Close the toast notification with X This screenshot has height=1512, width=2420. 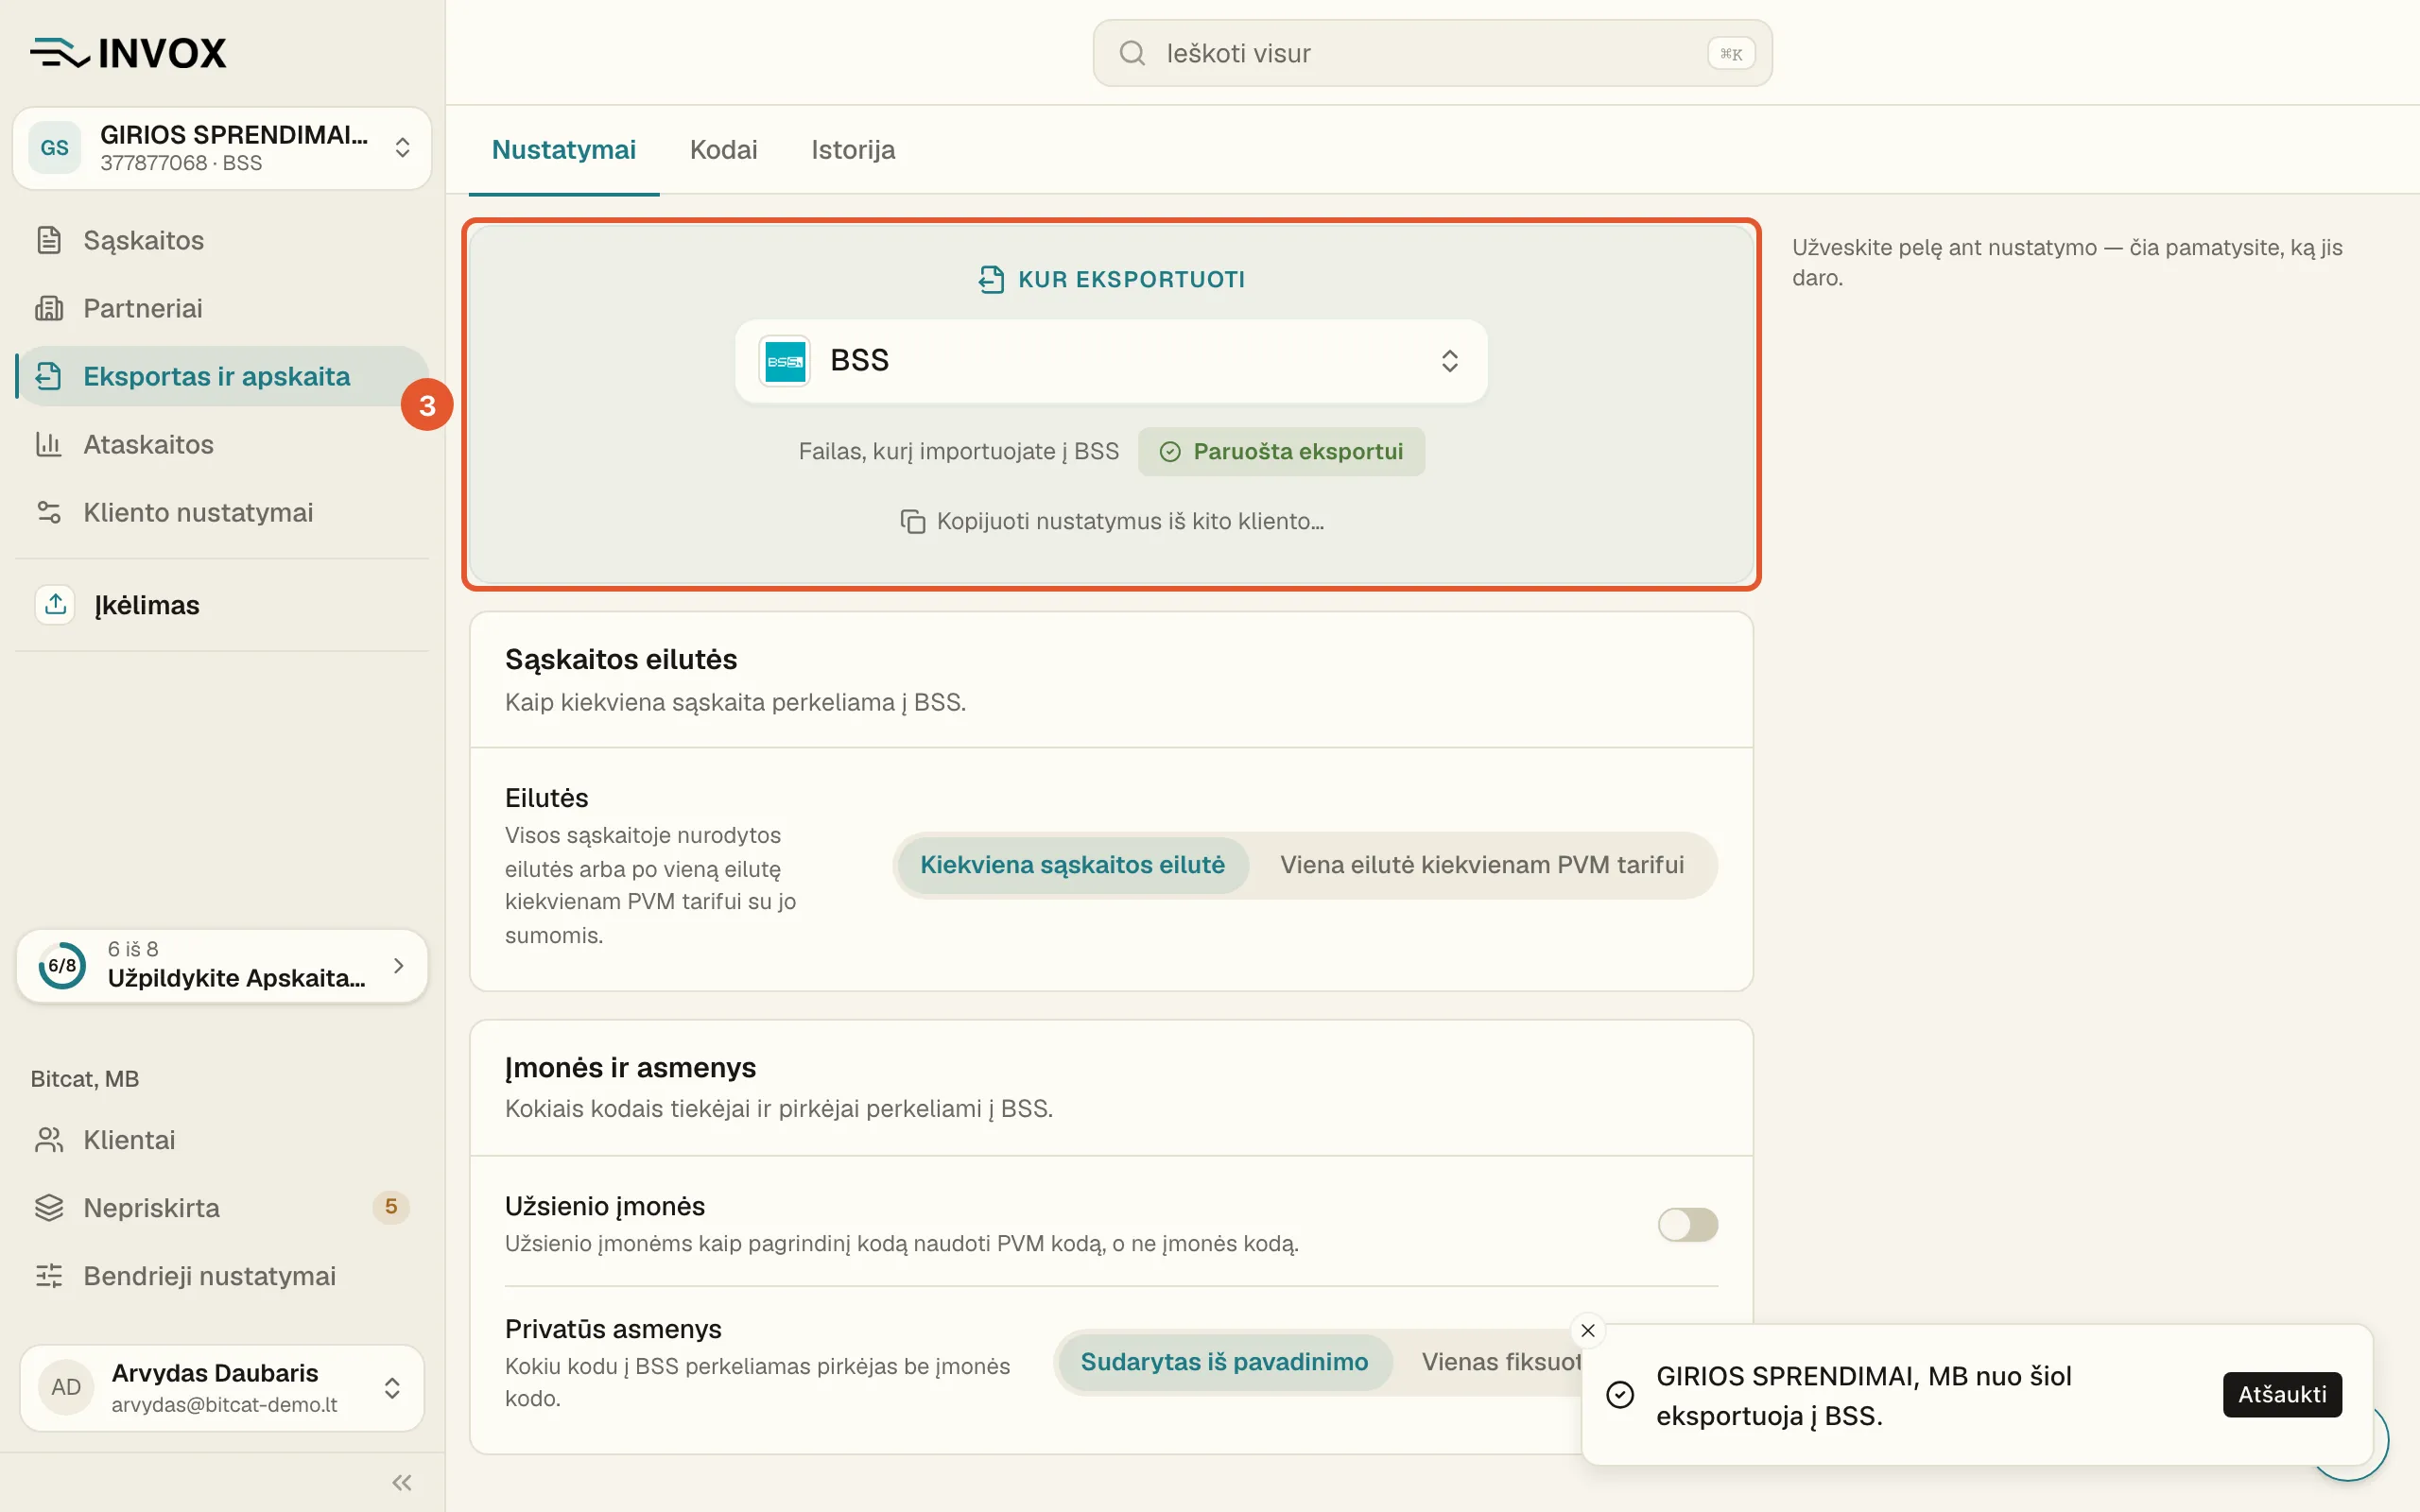coord(1588,1330)
